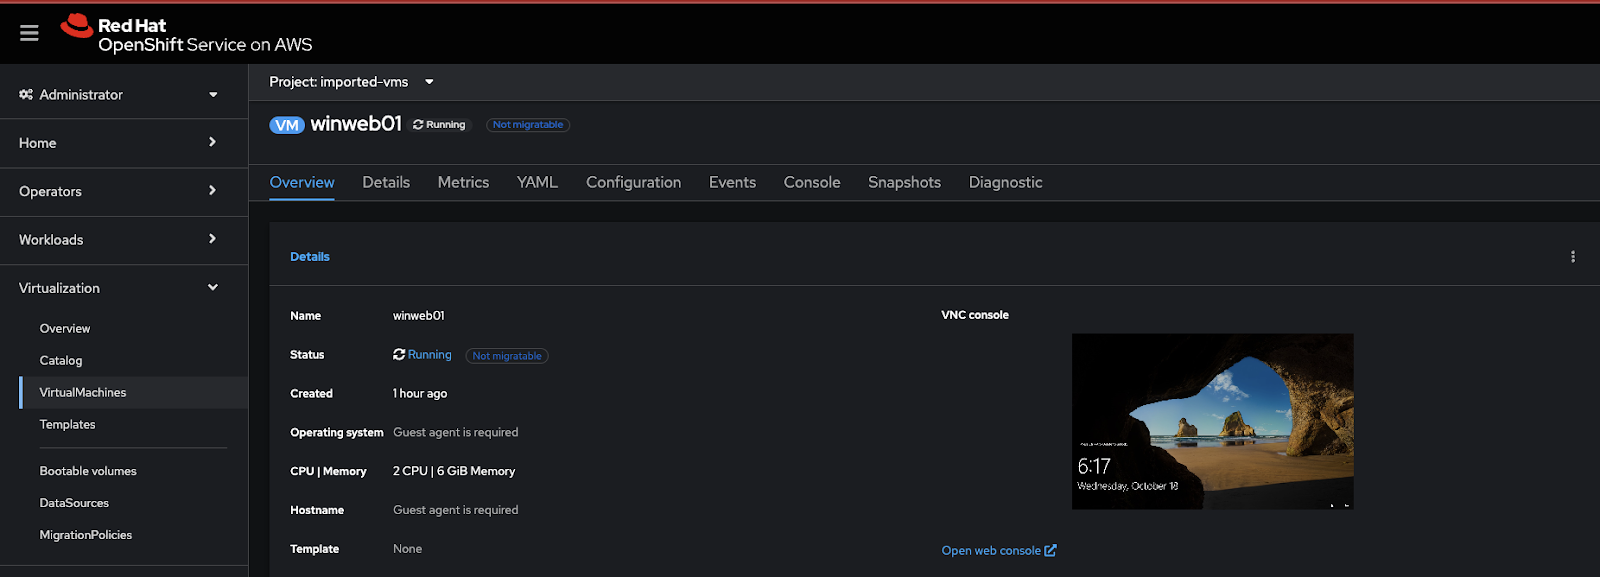Click the Running status link
1600x577 pixels.
(429, 355)
